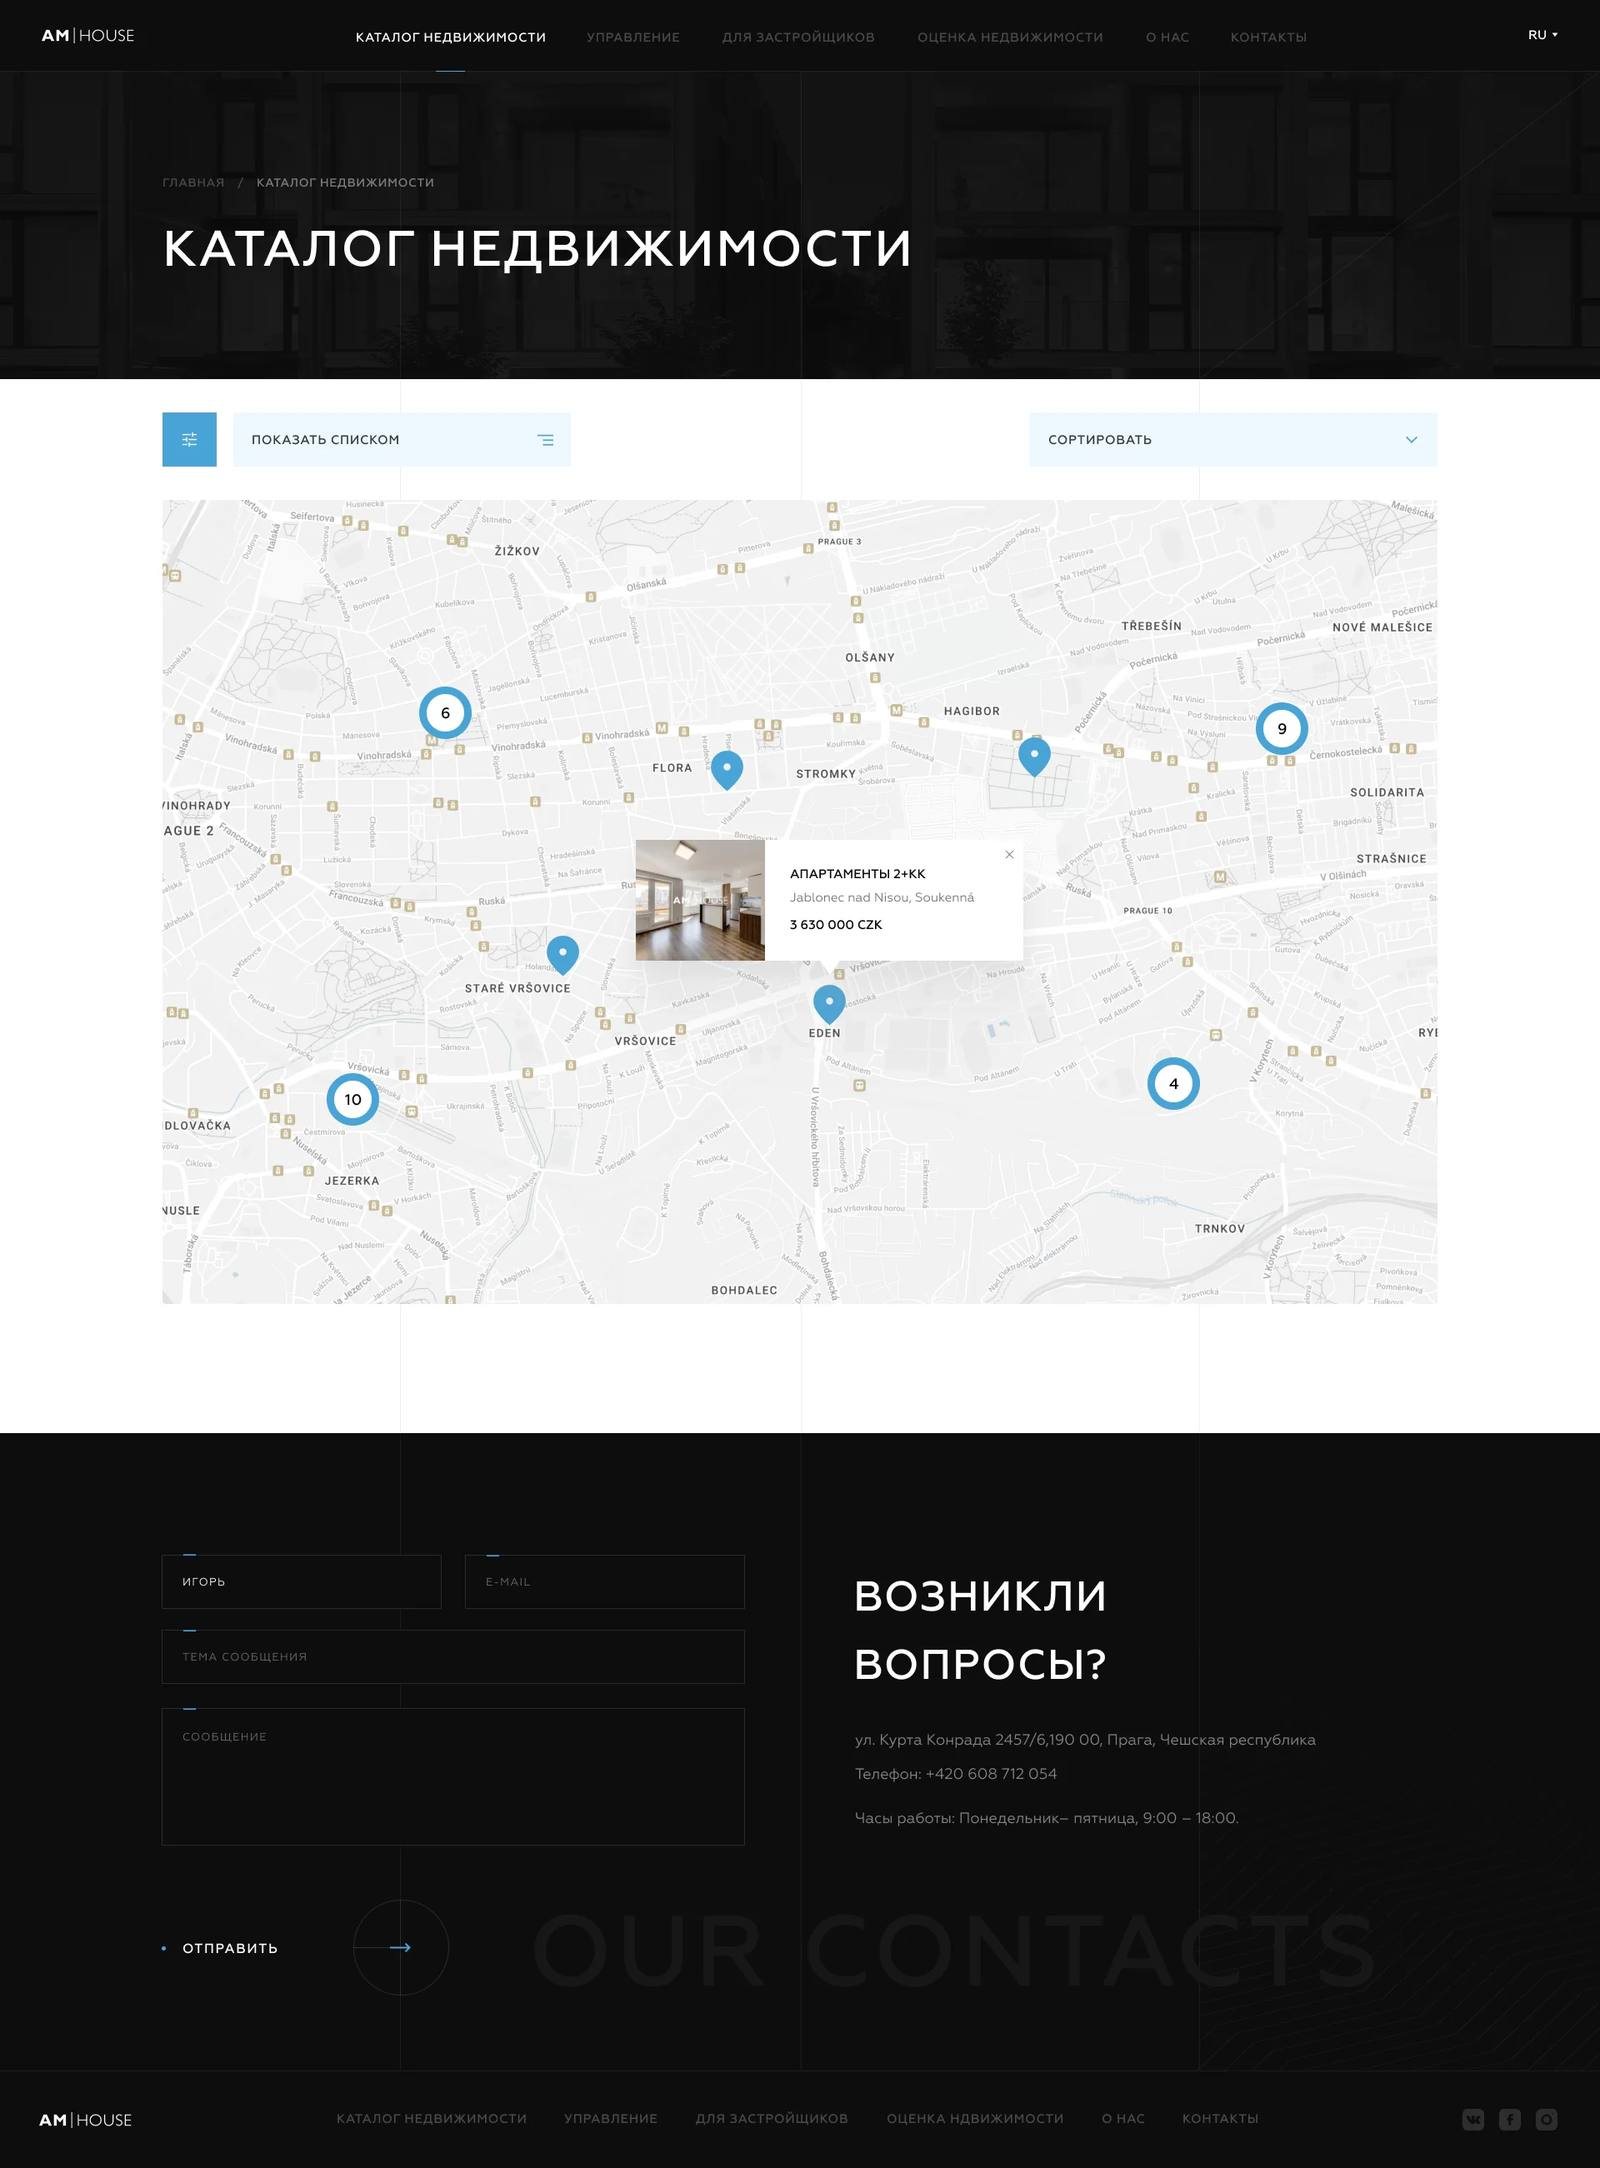Click map cluster marker 10

coord(353,1099)
